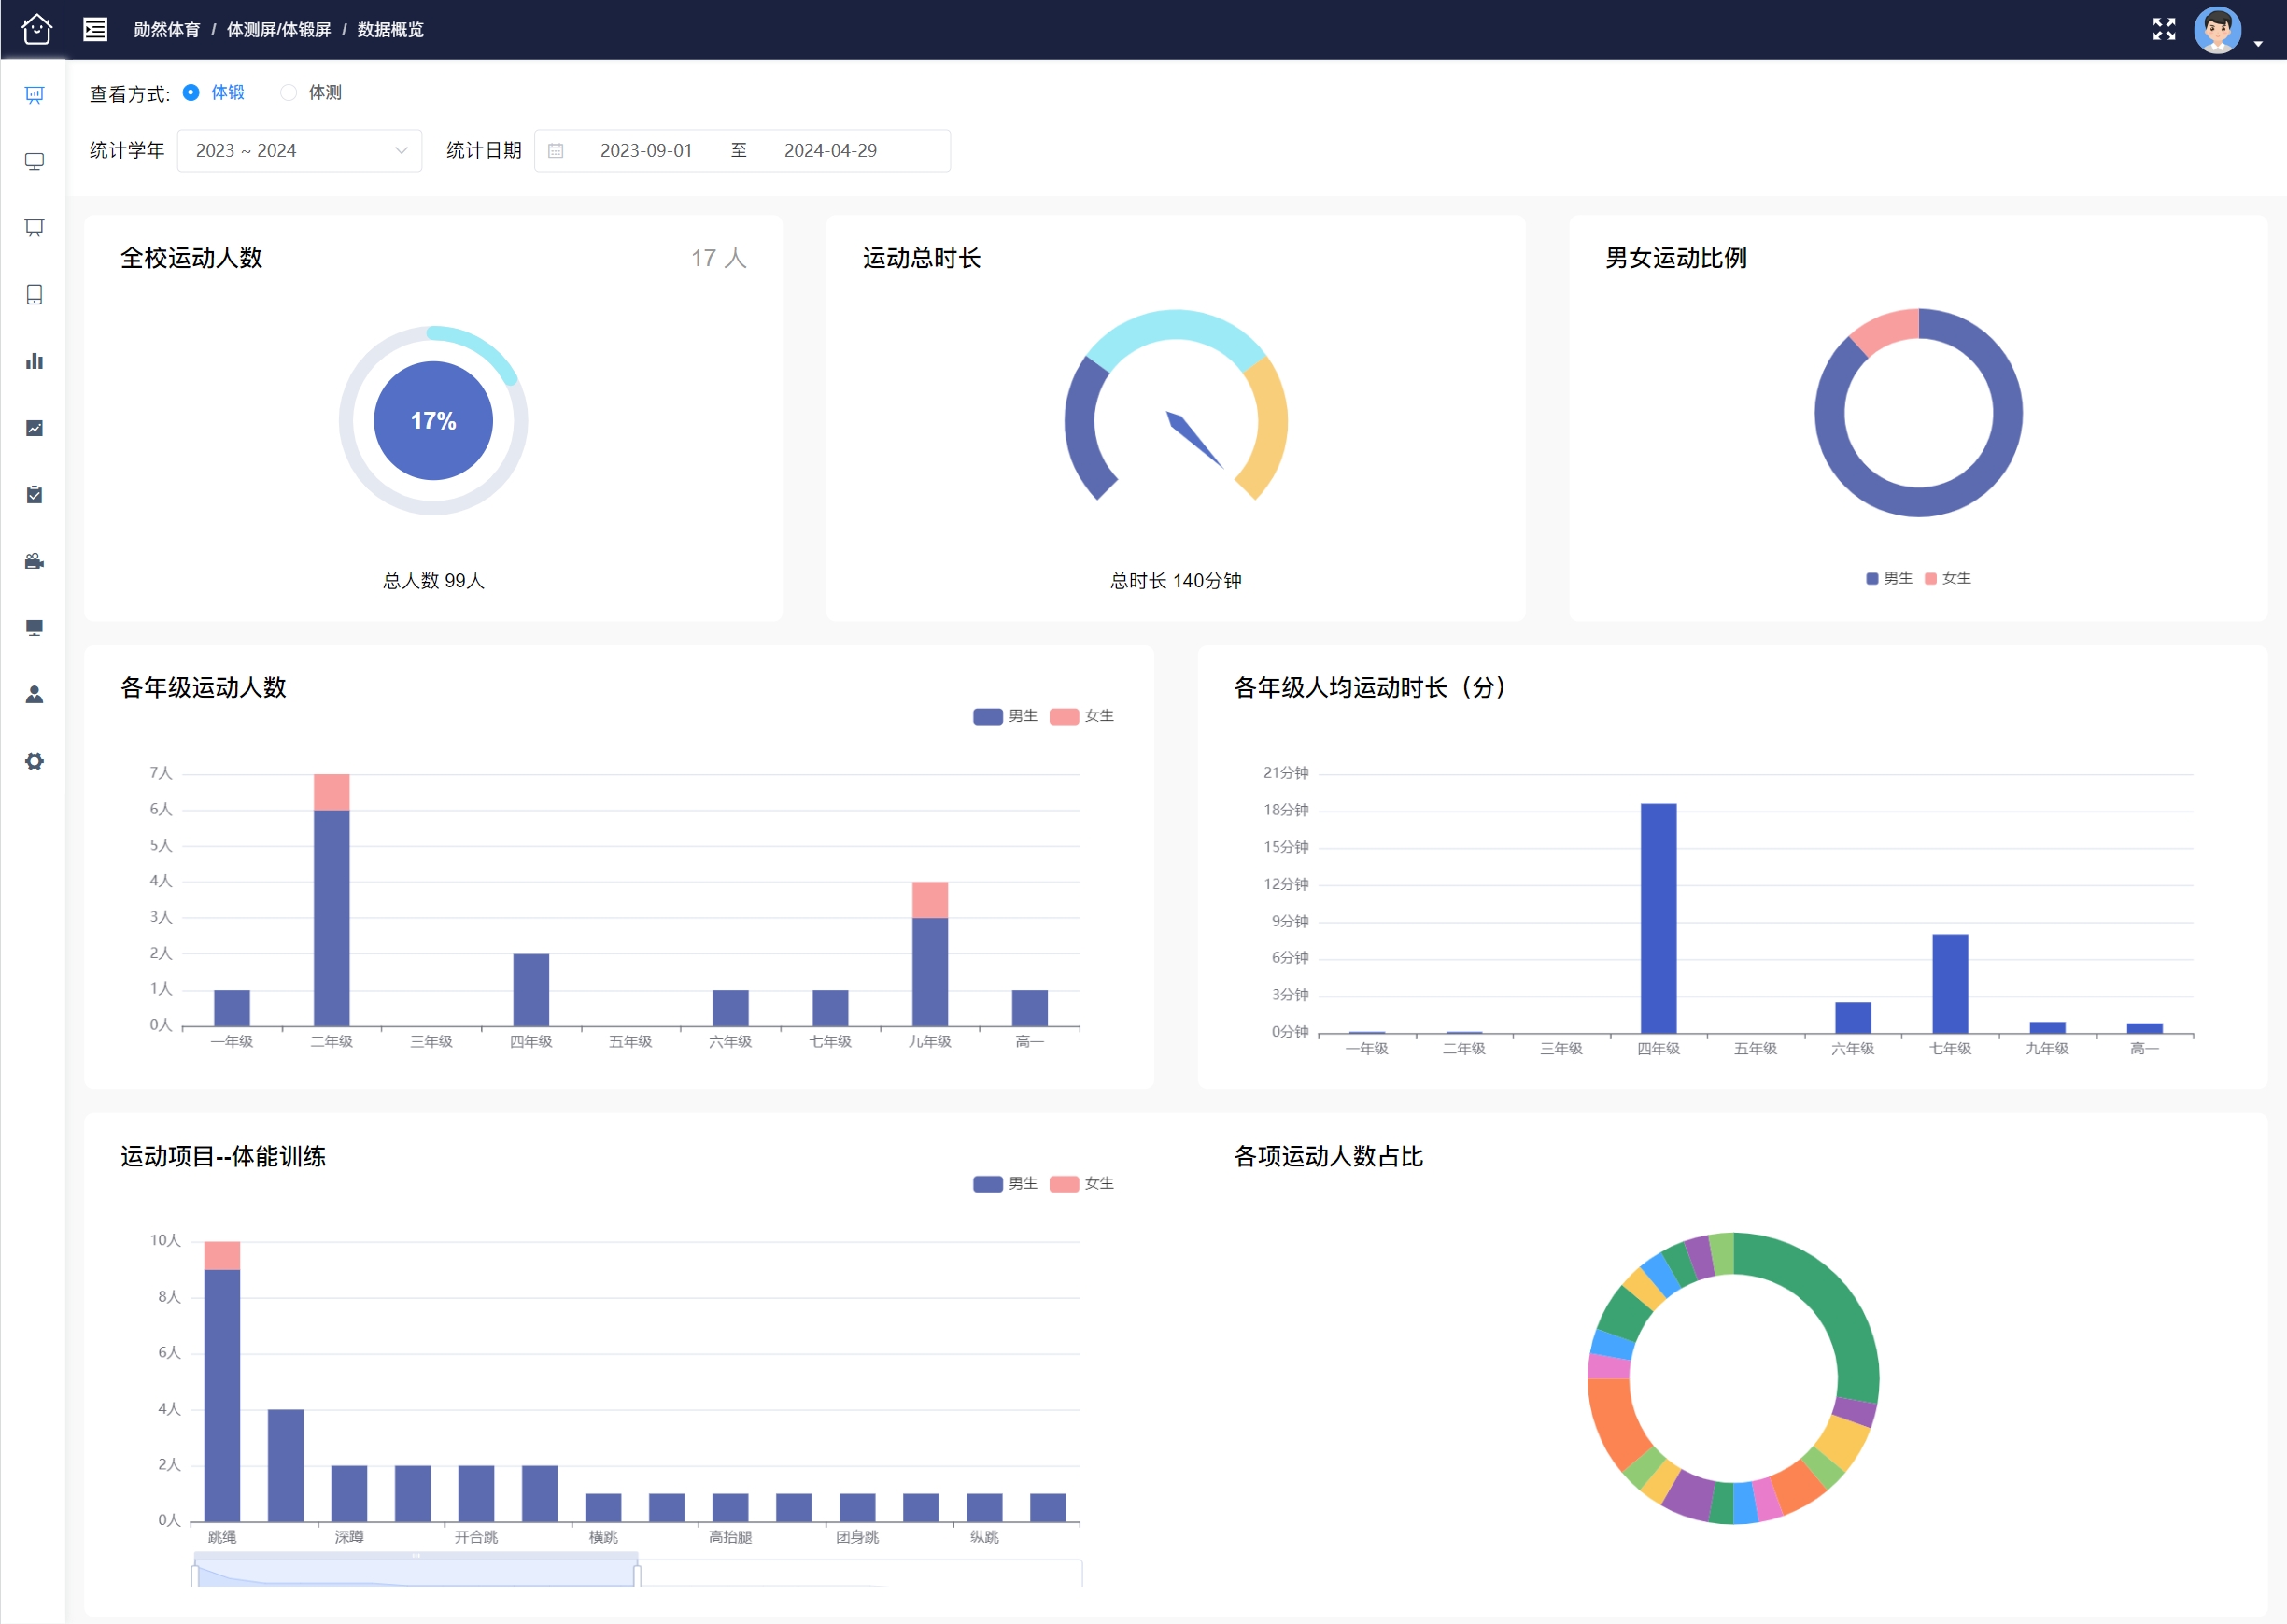This screenshot has width=2287, height=1624.
Task: Toggle 男生 legend in 男女运动比例 chart
Action: tap(1889, 578)
